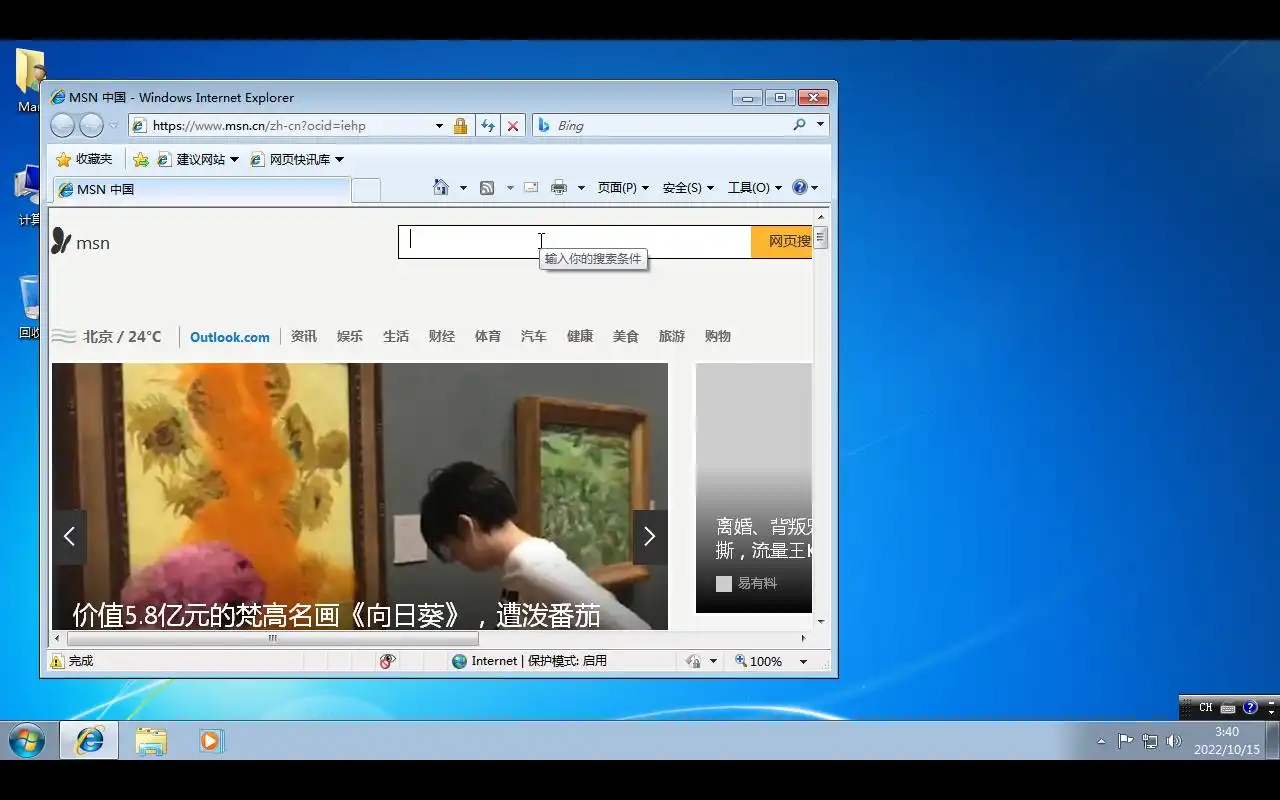Click the magnifier search icon in Bing box
The height and width of the screenshot is (800, 1280).
pyautogui.click(x=799, y=125)
